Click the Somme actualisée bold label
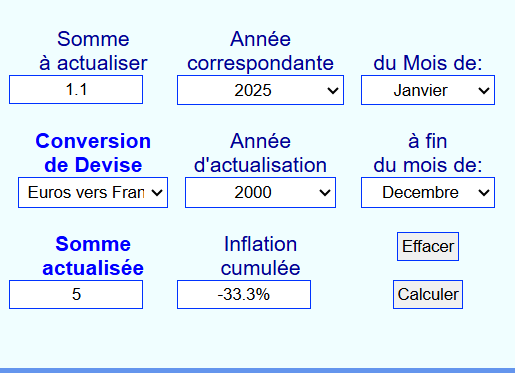Viewport: 515px width, 373px height. pyautogui.click(x=93, y=256)
